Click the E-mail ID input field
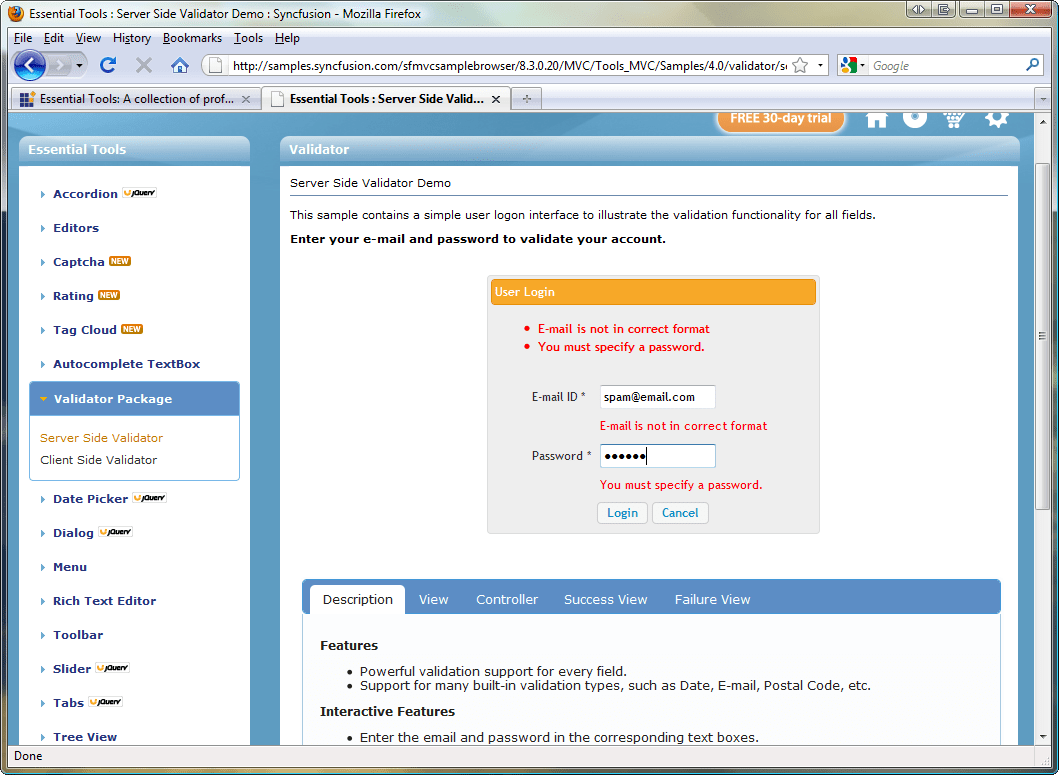Screen dimensions: 1059x775 point(657,397)
